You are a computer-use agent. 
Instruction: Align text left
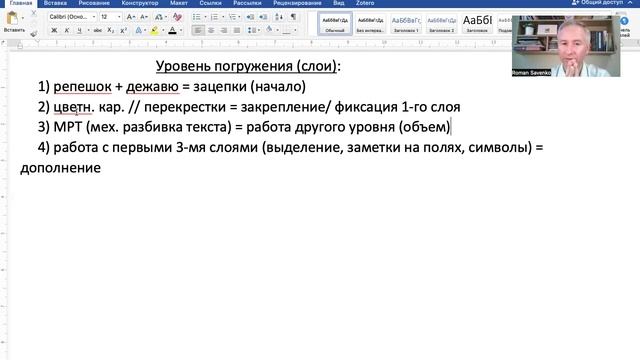click(x=198, y=30)
